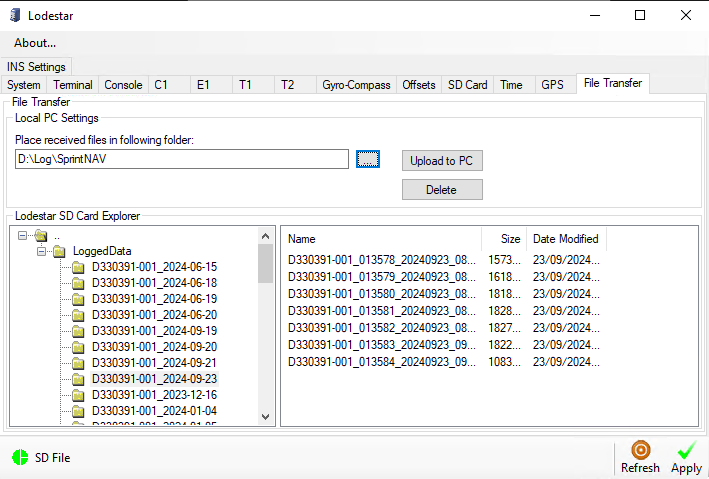Click the tree view scroll-down arrow

(x=265, y=417)
